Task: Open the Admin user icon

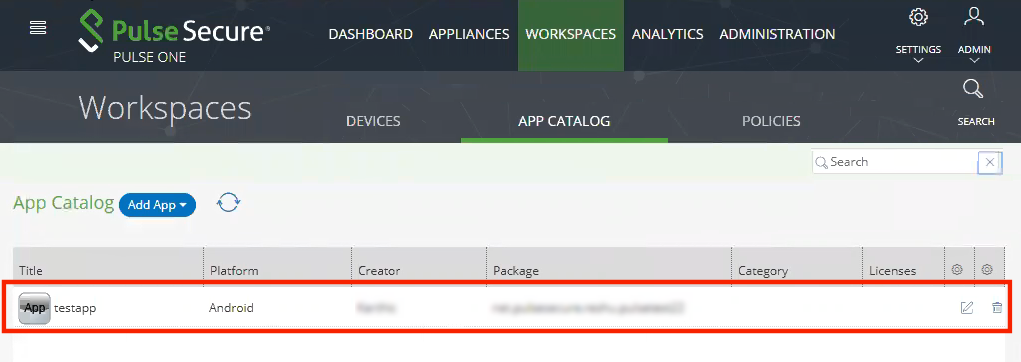Action: click(974, 17)
